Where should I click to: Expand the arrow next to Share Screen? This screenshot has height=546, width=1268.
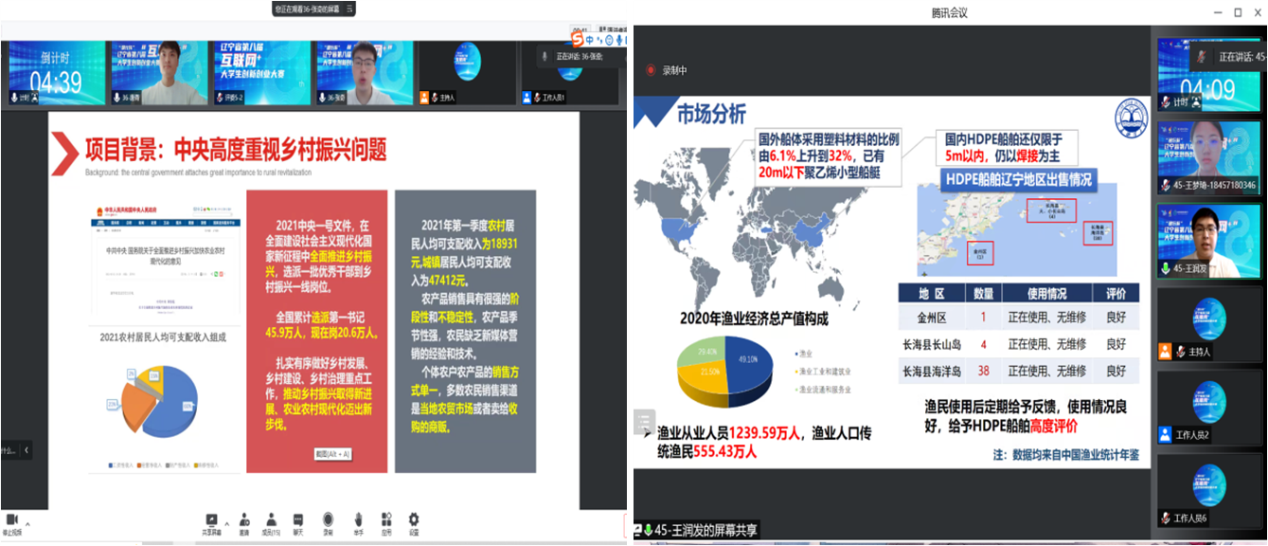(226, 524)
